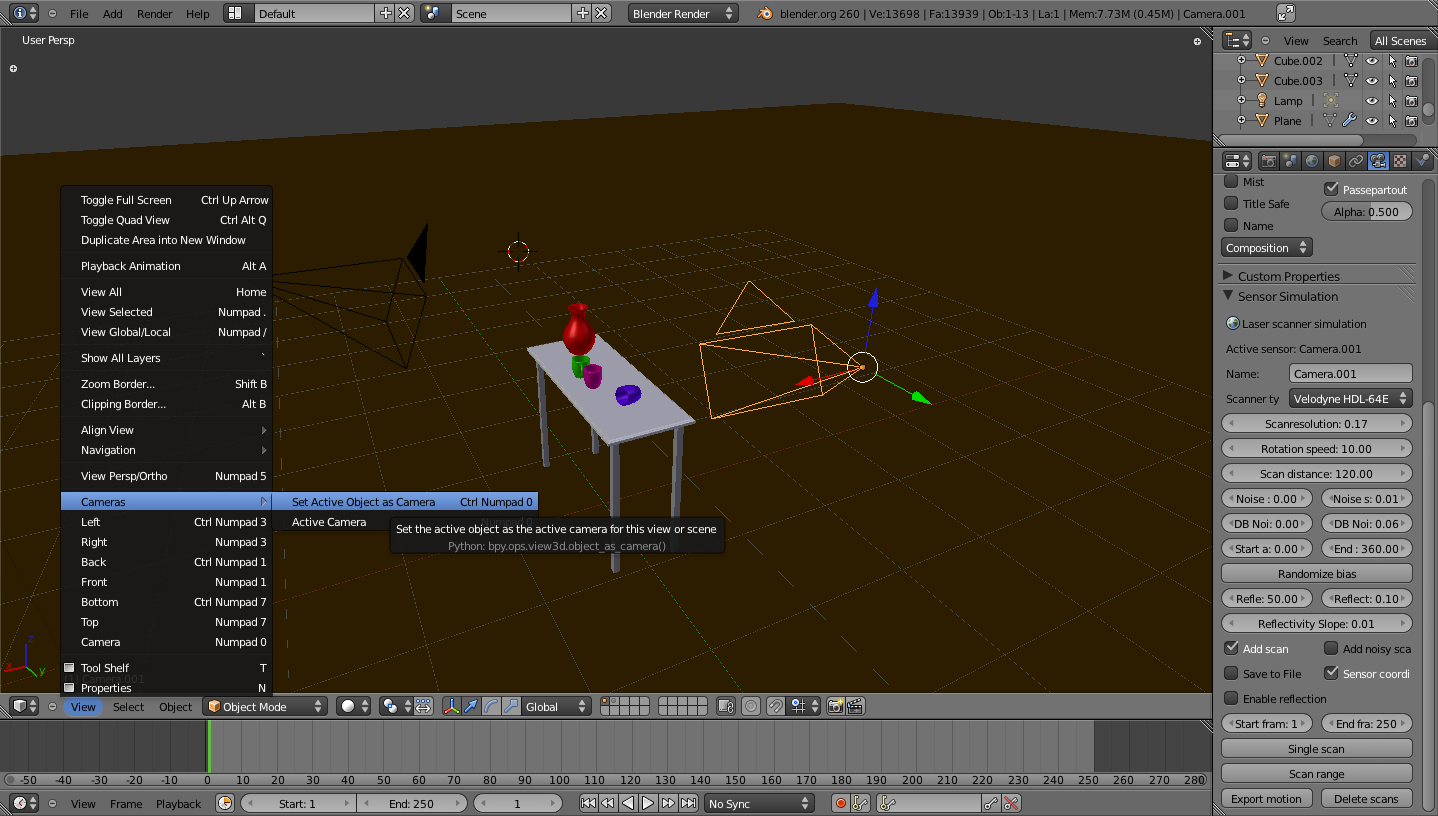This screenshot has height=816, width=1438.
Task: Select Toggle Quad View menu entry
Action: 166,220
